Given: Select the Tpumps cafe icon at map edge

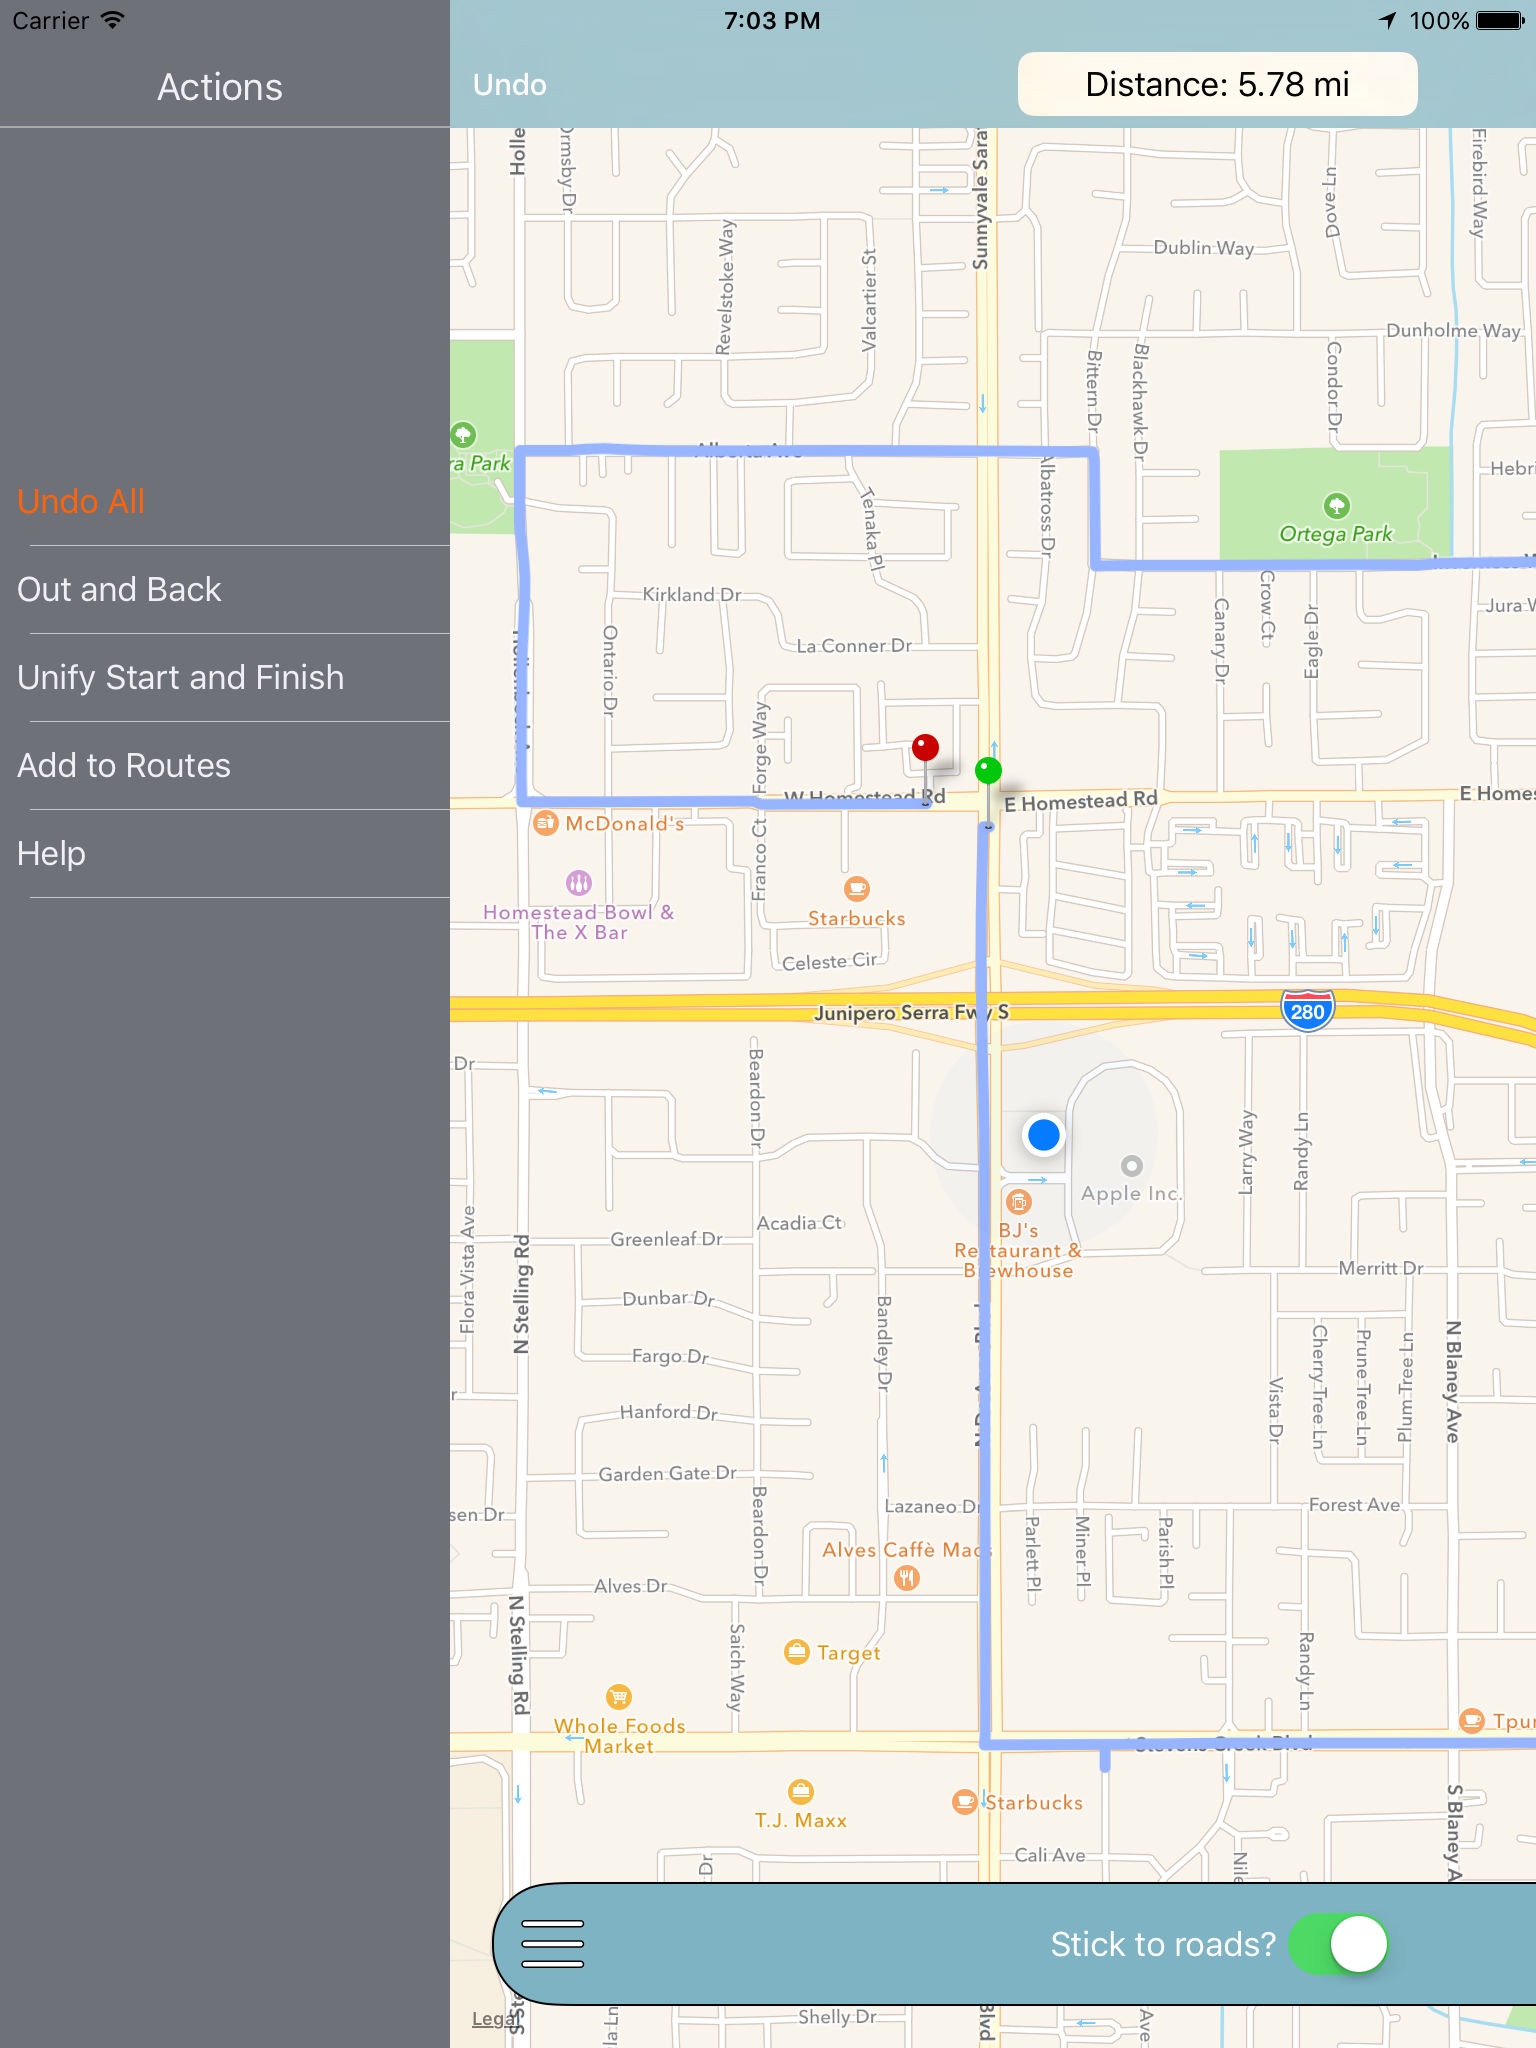Looking at the screenshot, I should [1471, 1720].
